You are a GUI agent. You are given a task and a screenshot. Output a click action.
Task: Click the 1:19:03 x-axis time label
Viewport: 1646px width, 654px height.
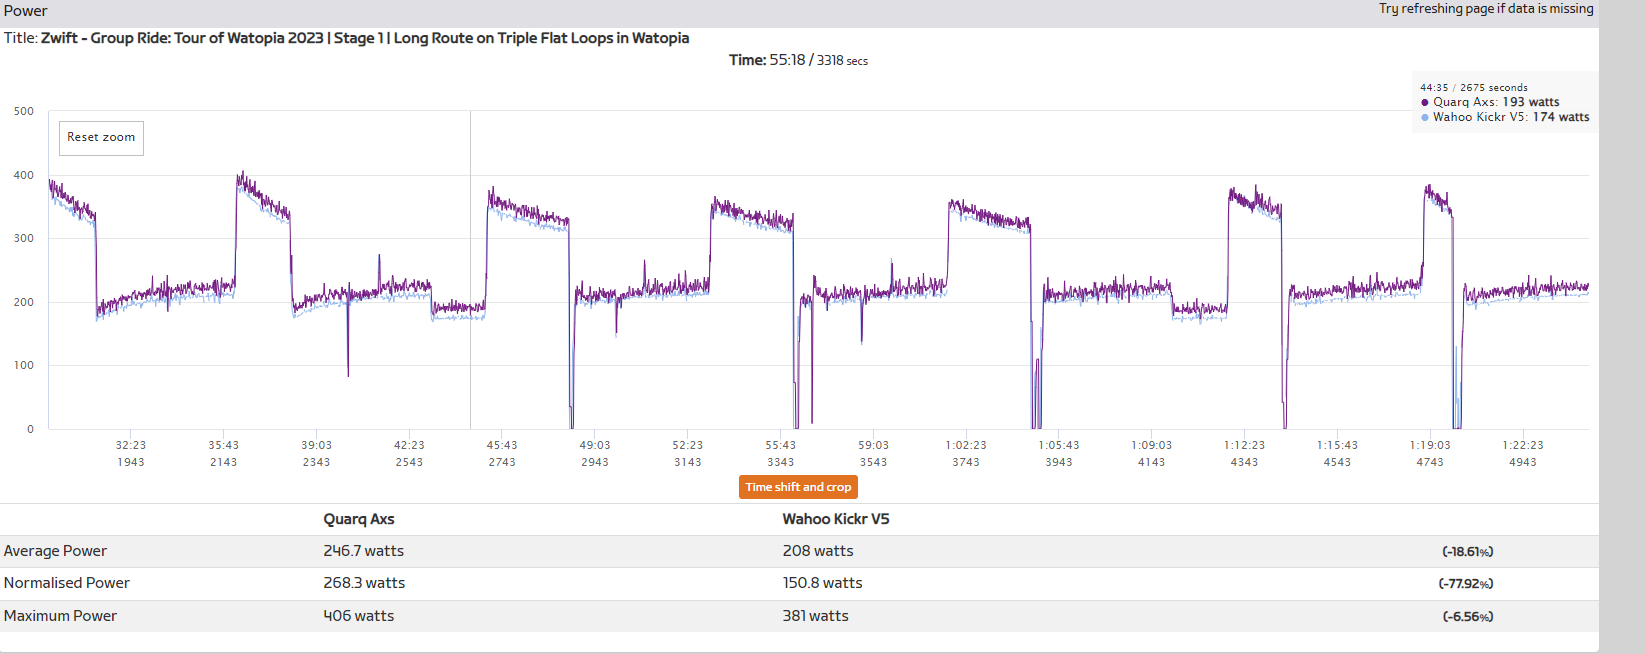[1430, 445]
